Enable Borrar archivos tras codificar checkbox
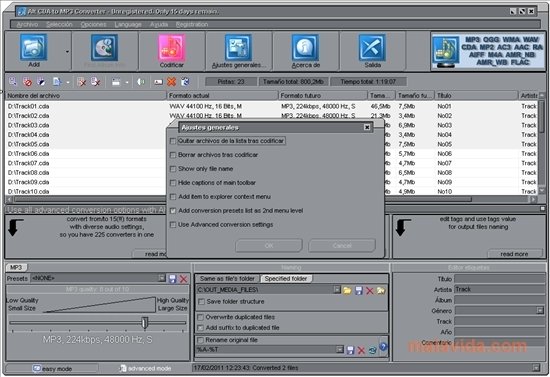The height and width of the screenshot is (377, 550). click(x=173, y=155)
